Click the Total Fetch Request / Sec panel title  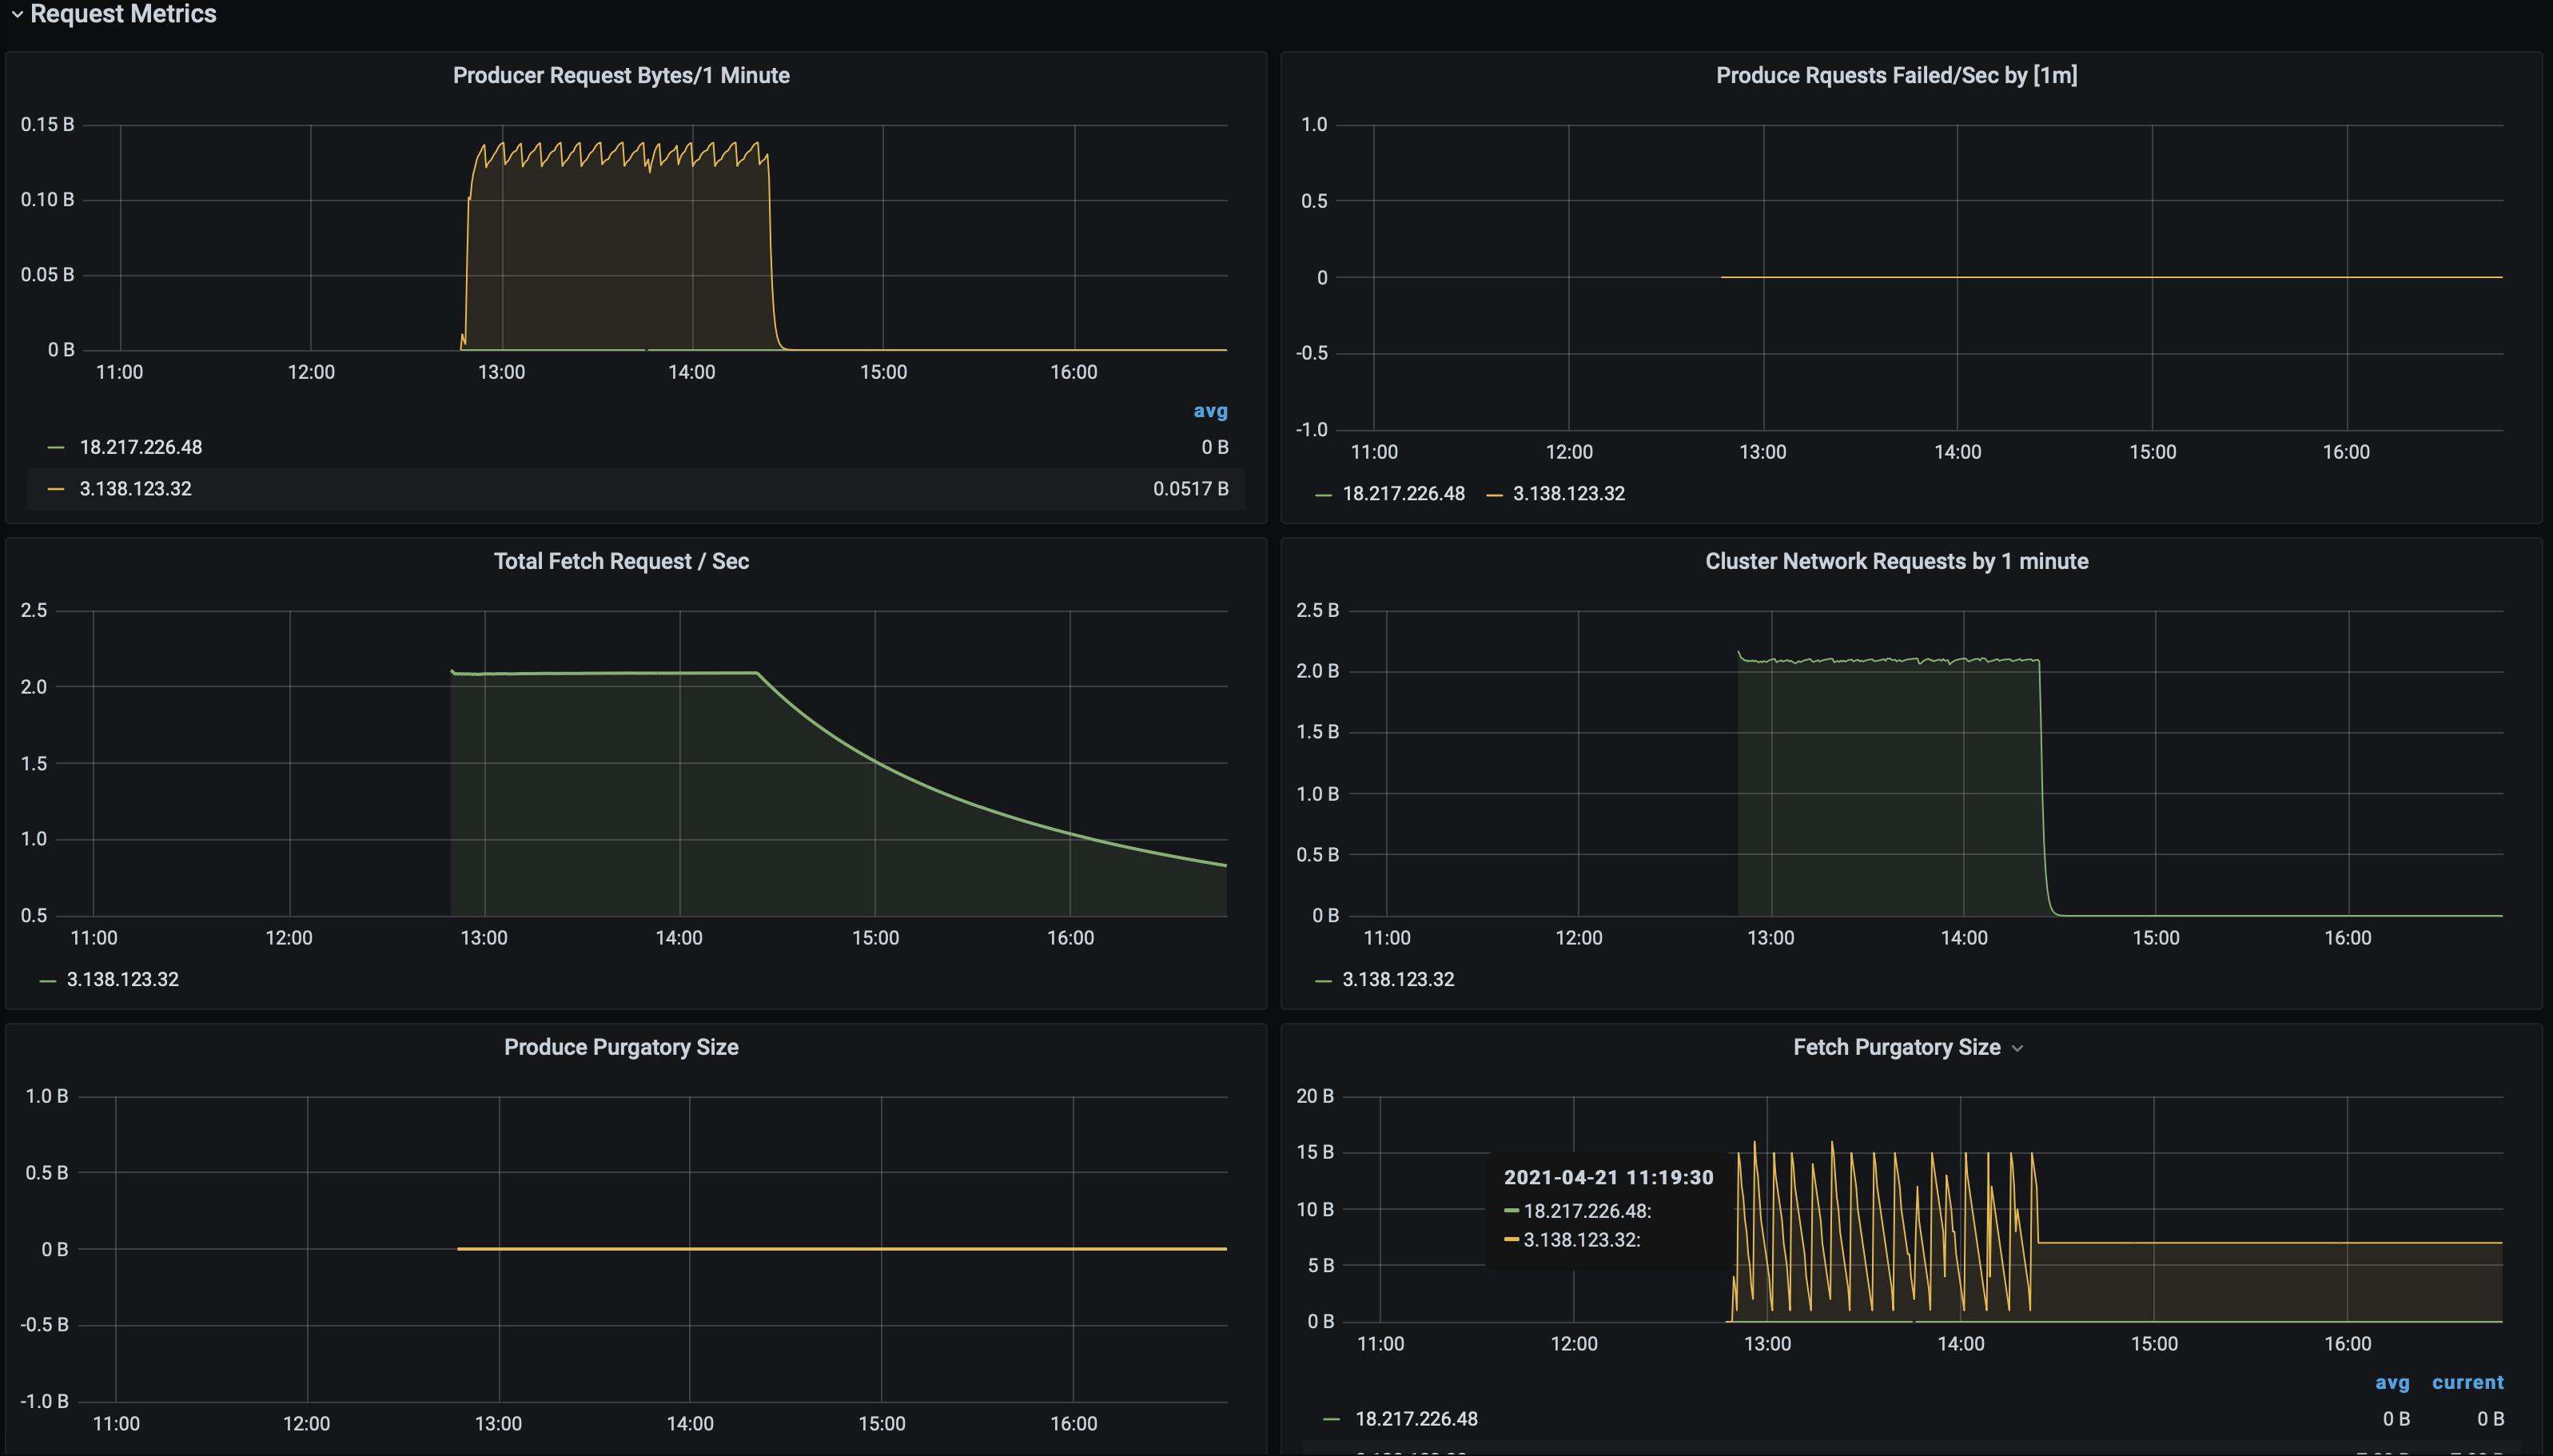point(620,561)
